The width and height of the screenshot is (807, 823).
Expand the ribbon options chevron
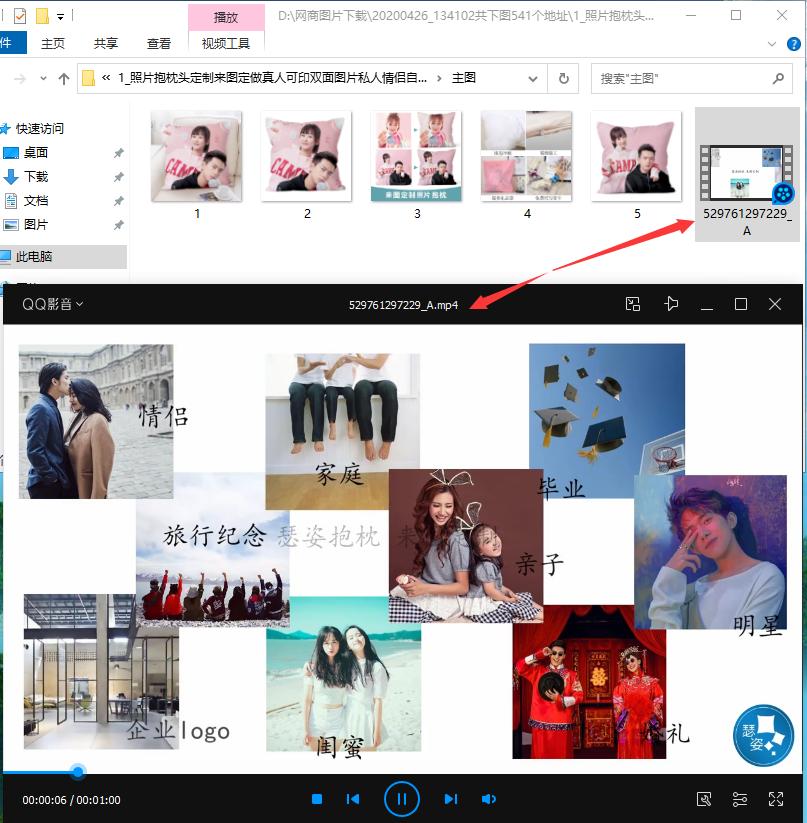point(771,44)
